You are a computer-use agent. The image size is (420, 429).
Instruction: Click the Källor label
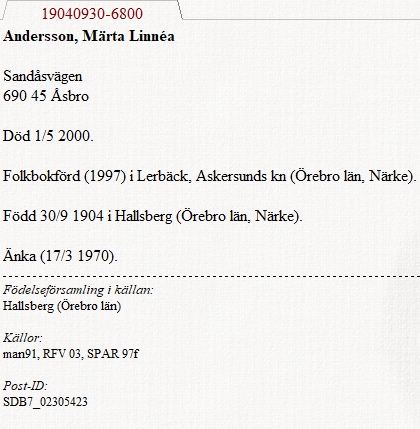(23, 338)
